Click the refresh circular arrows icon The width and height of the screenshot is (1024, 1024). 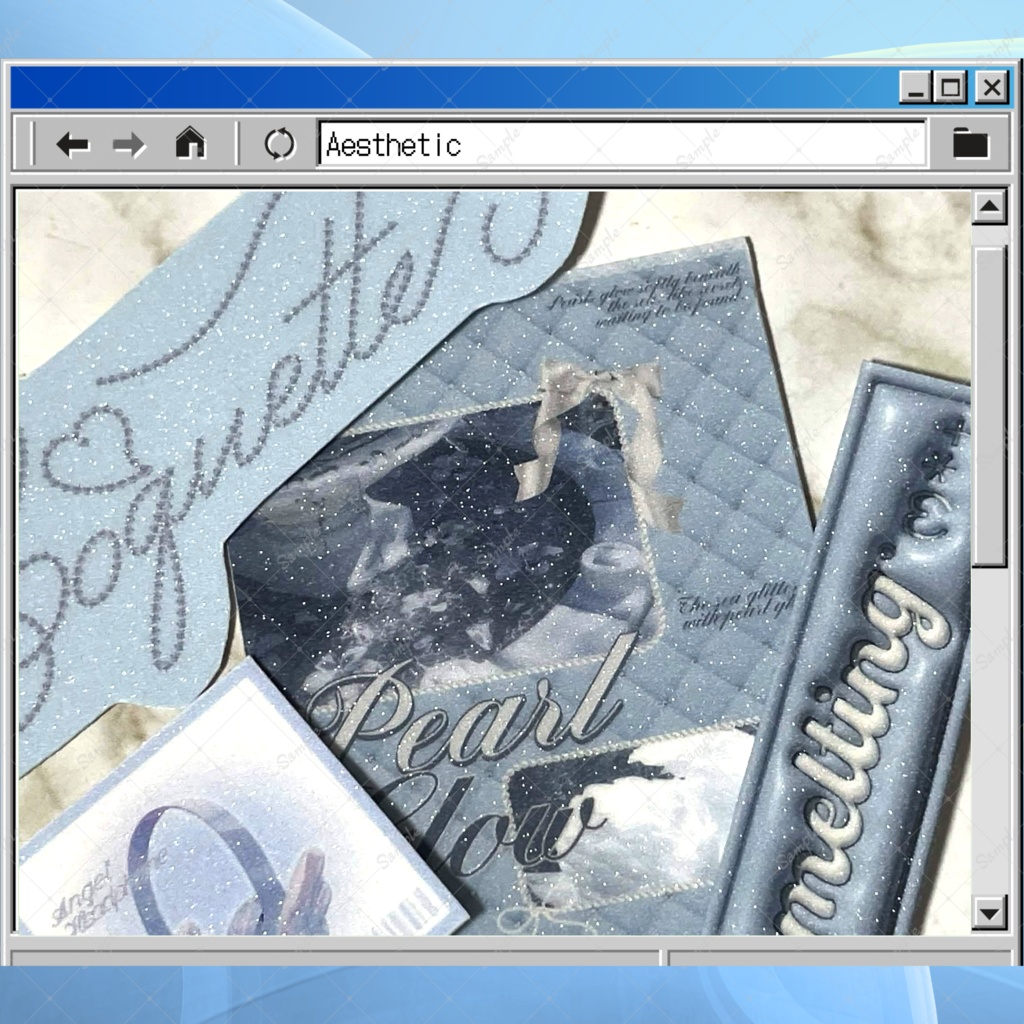click(x=280, y=144)
